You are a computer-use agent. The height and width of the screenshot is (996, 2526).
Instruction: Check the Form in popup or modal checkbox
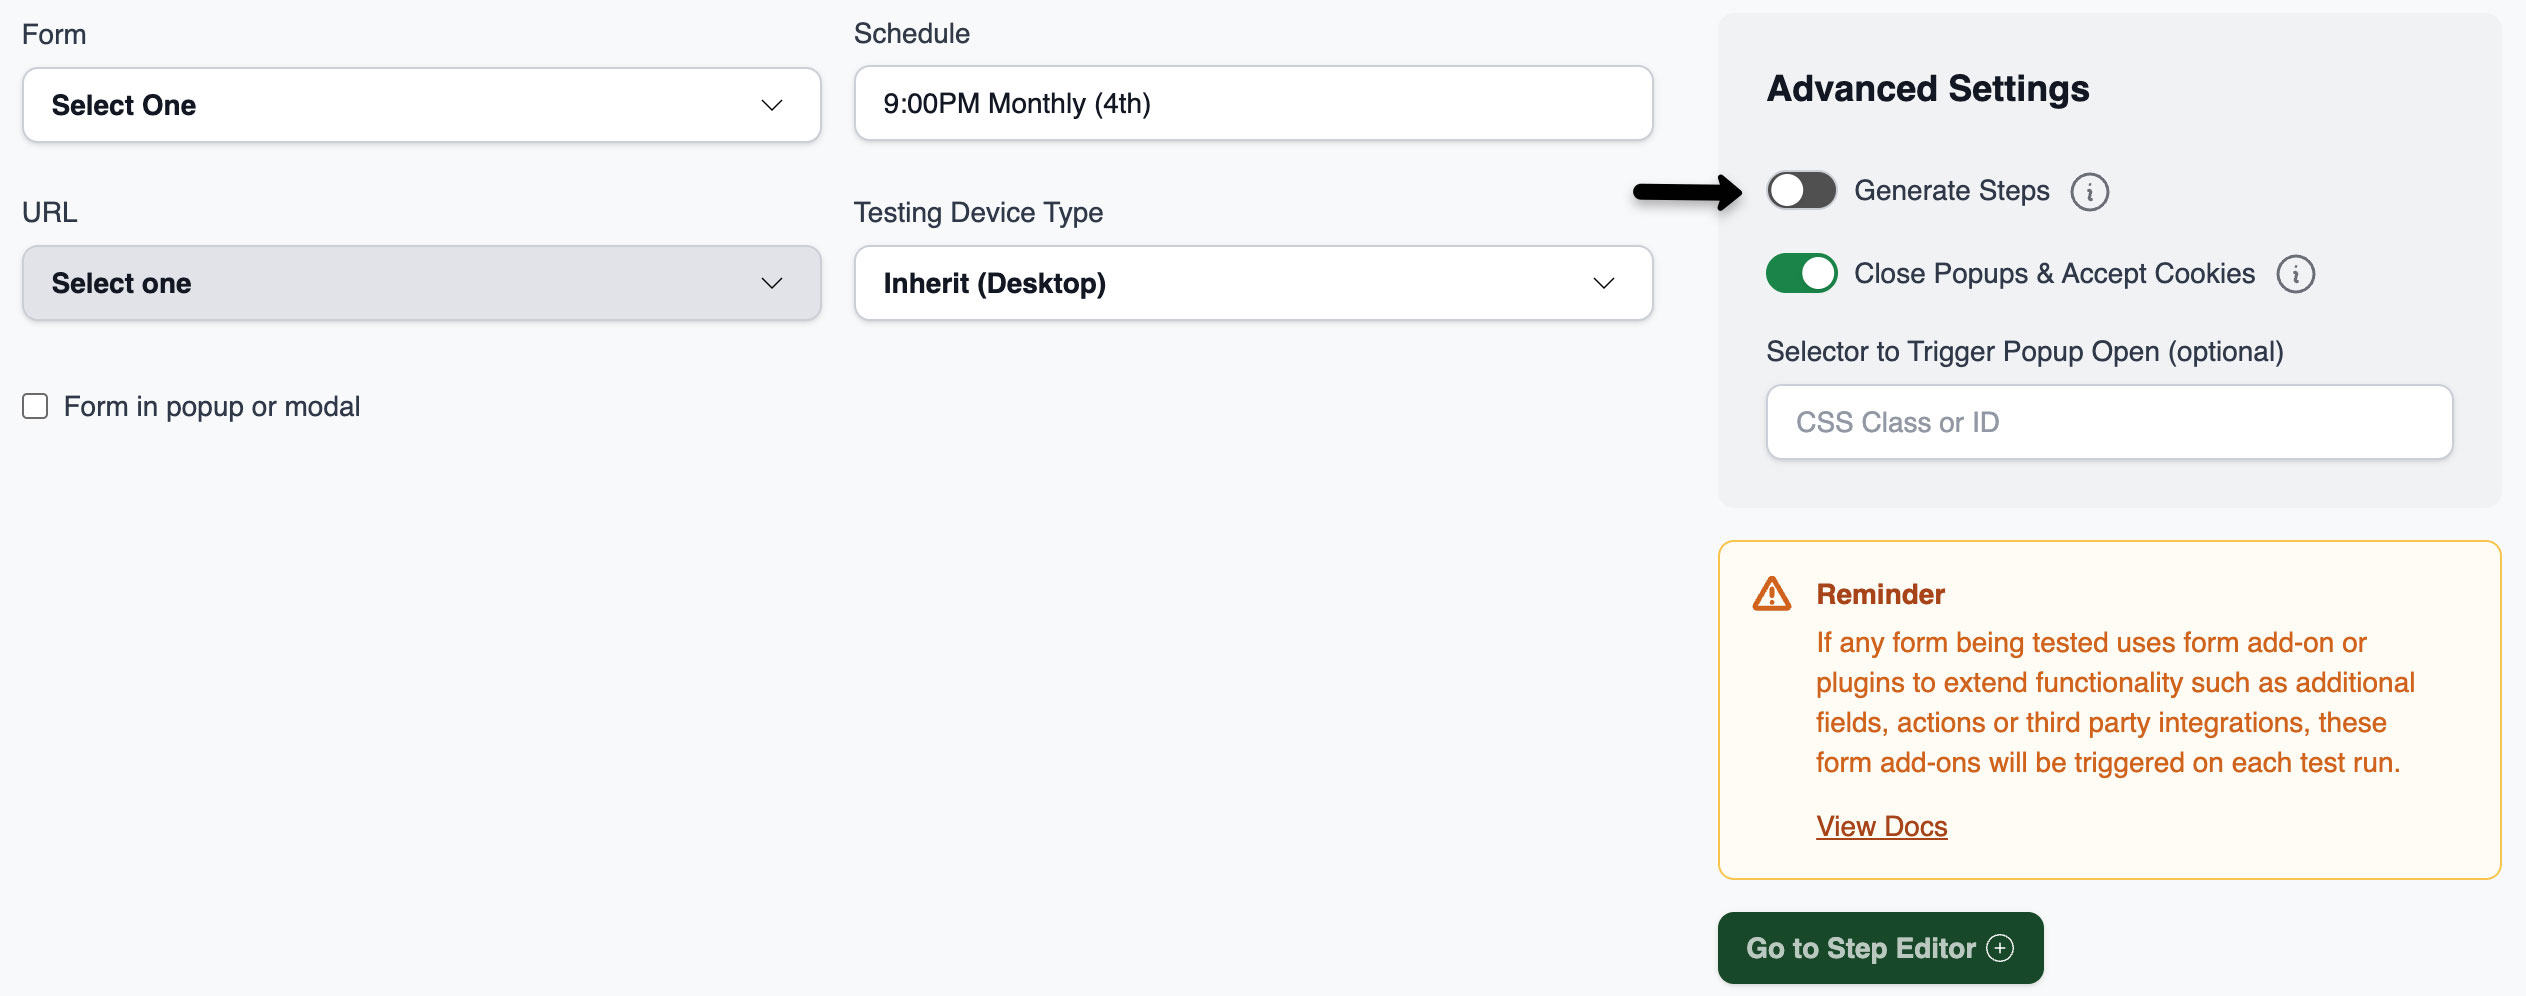click(36, 406)
